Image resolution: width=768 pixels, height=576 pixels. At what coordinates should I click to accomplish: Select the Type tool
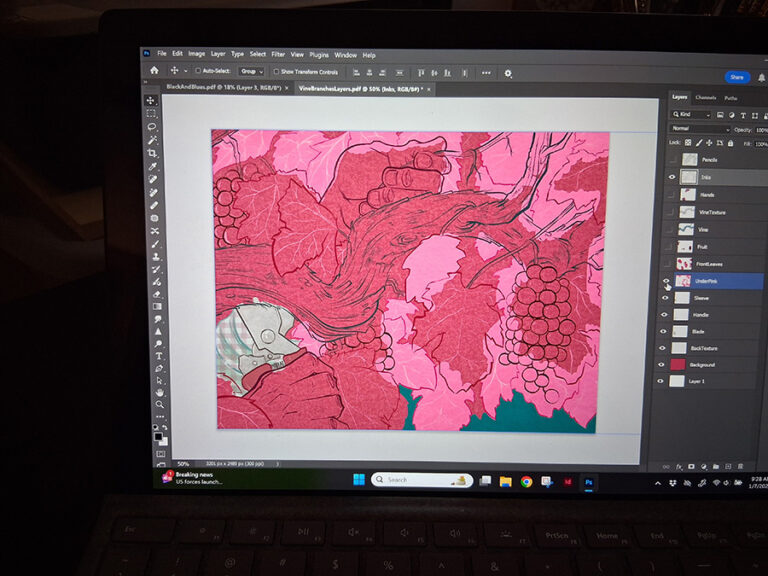tap(159, 356)
